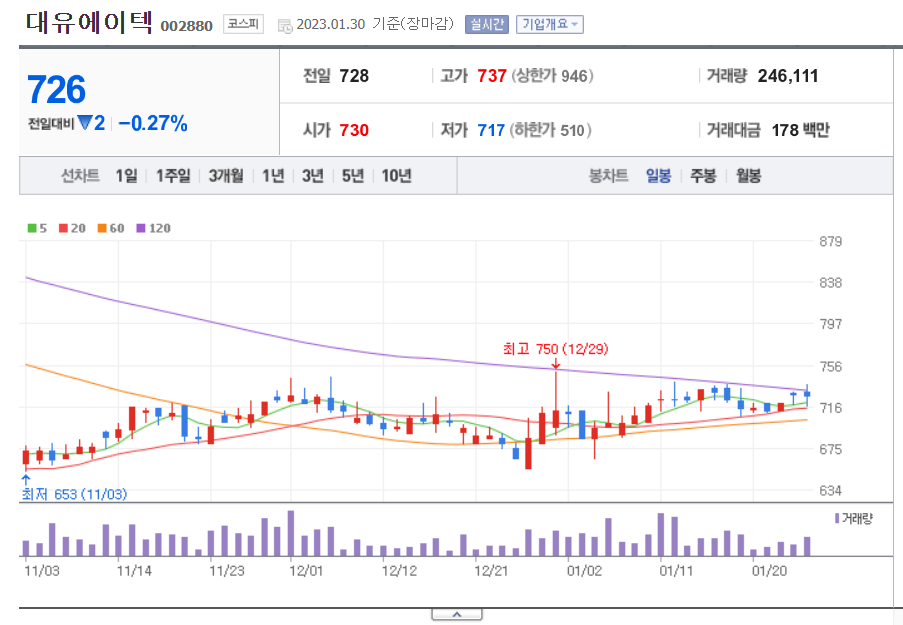Image resolution: width=903 pixels, height=625 pixels.
Task: Click the green 5-day moving average legend
Action: pos(37,228)
